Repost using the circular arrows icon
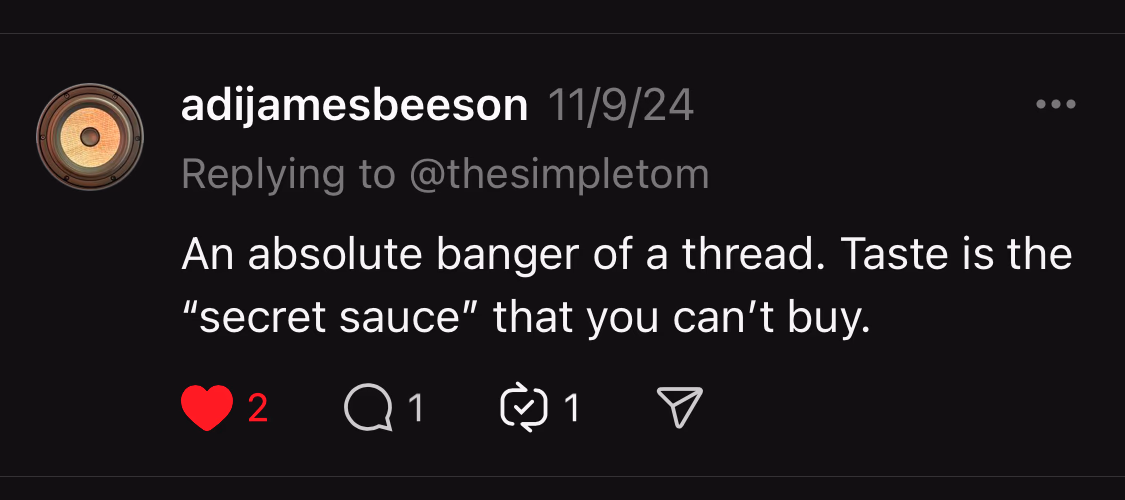1125x500 pixels. 524,407
